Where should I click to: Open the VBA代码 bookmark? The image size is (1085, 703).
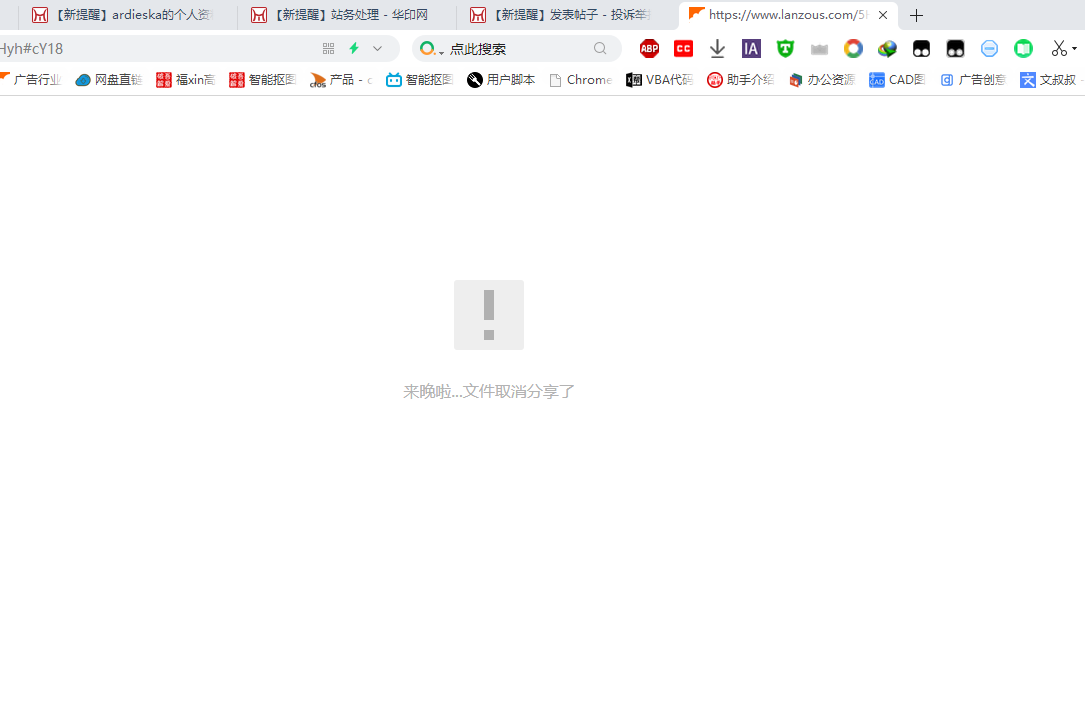click(x=659, y=80)
